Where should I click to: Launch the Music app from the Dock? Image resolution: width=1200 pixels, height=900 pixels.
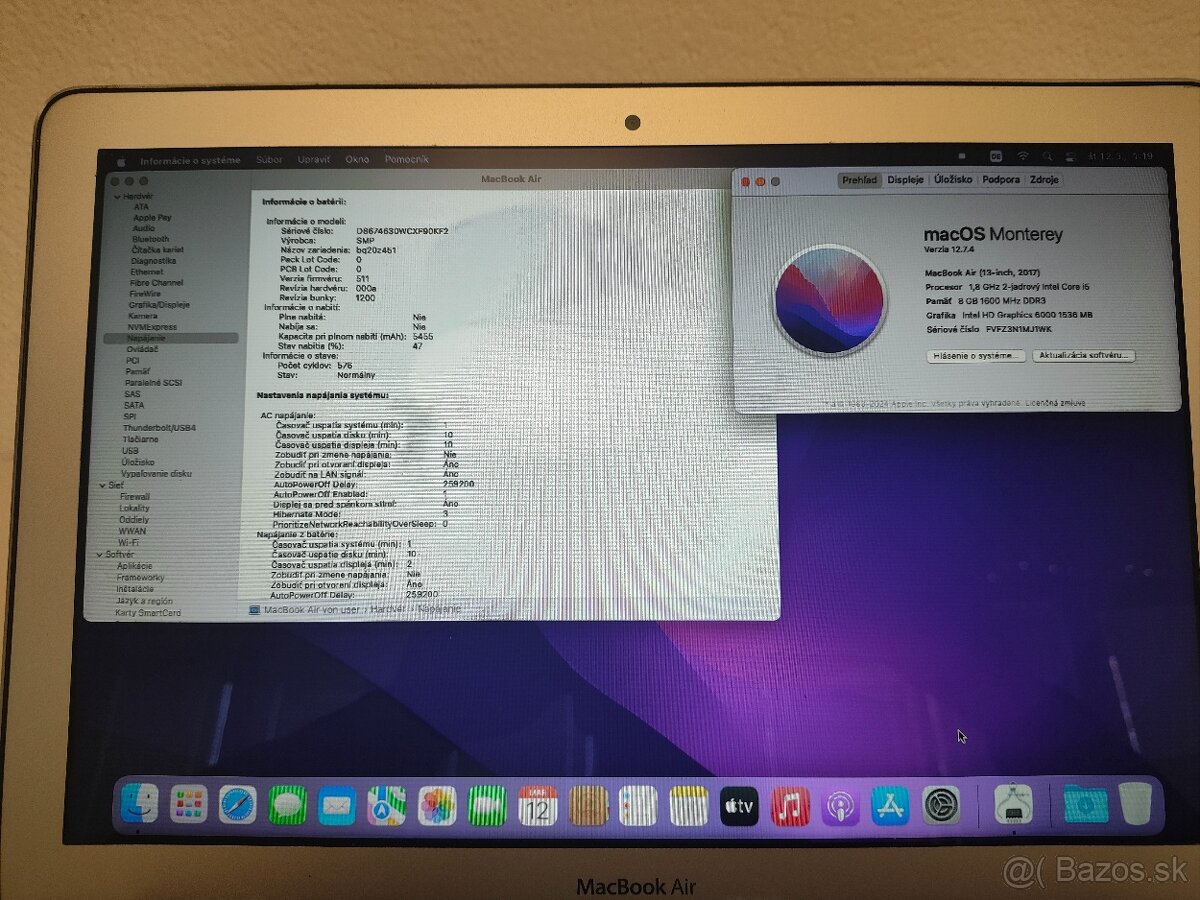790,807
